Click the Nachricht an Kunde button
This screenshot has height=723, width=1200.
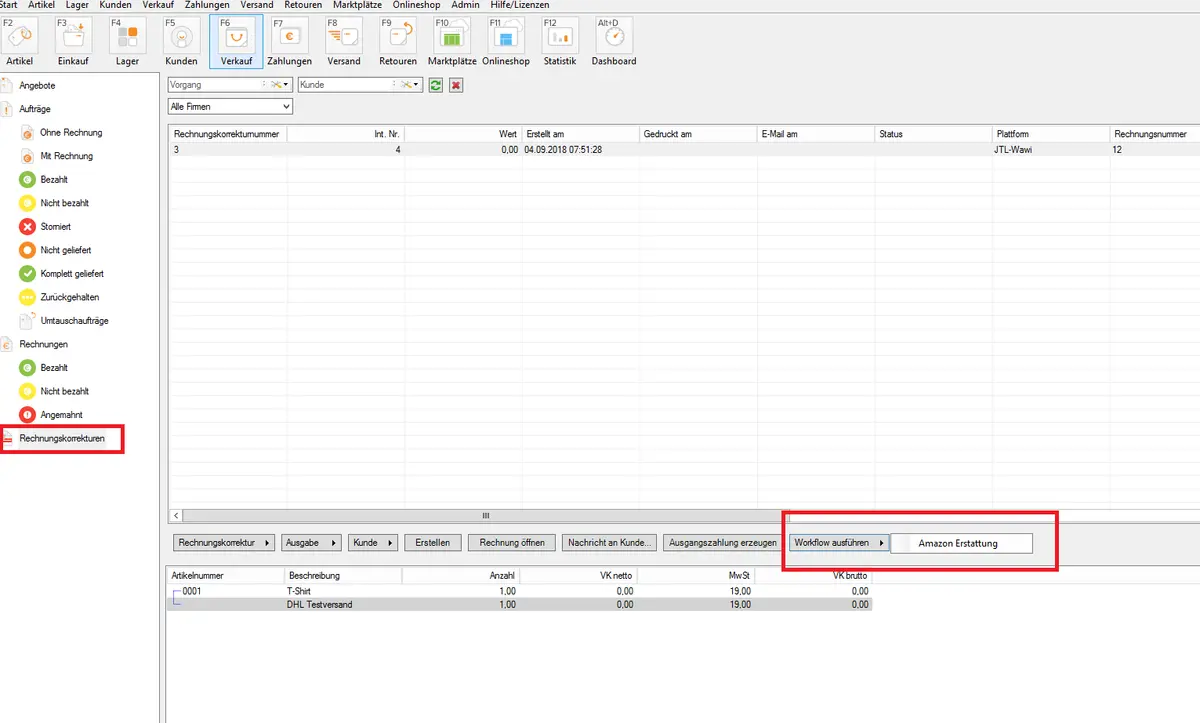609,542
